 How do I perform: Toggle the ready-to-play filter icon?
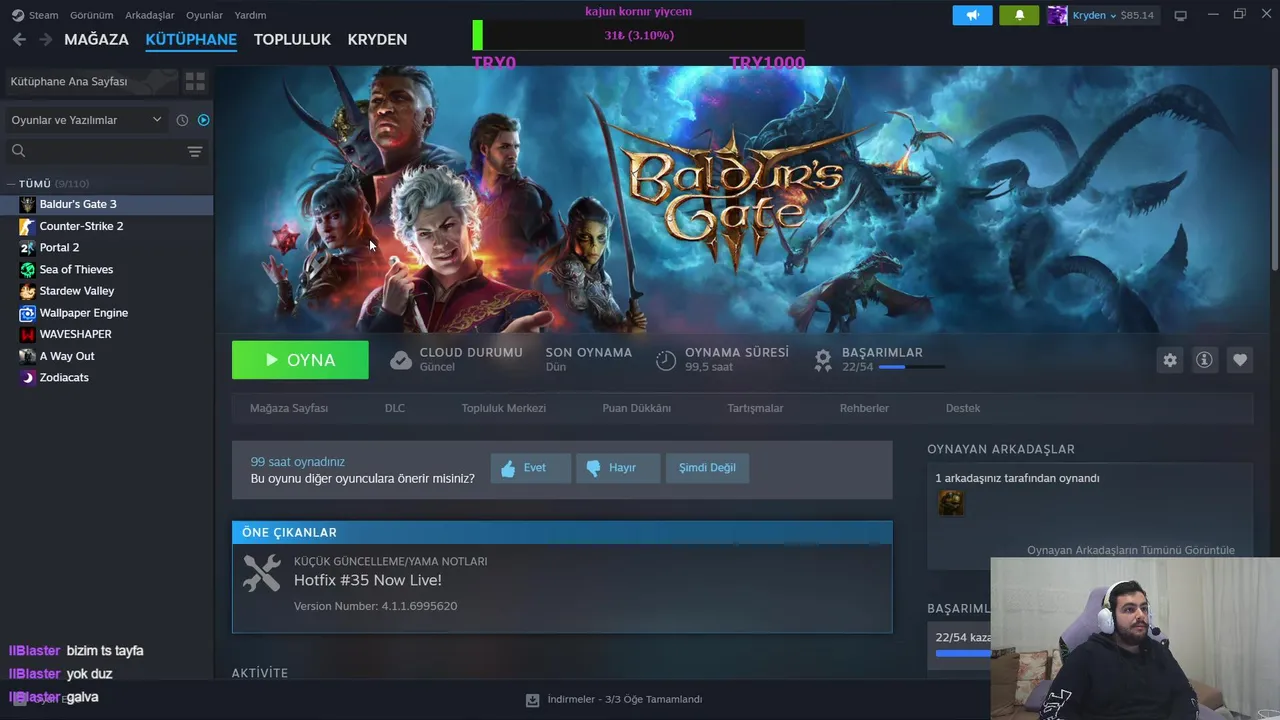click(204, 120)
